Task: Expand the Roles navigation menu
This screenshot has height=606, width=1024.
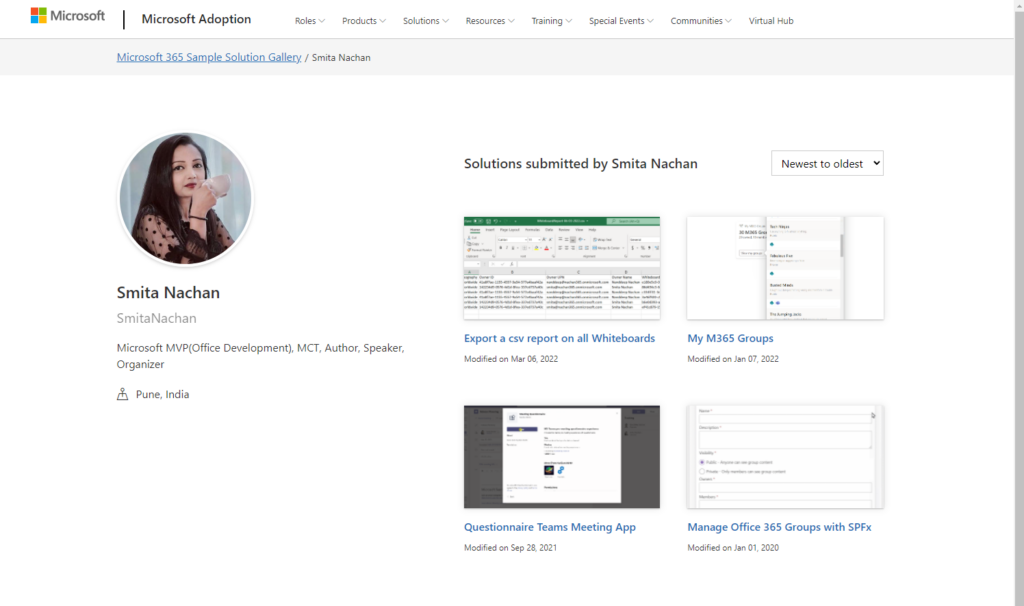Action: pos(309,20)
